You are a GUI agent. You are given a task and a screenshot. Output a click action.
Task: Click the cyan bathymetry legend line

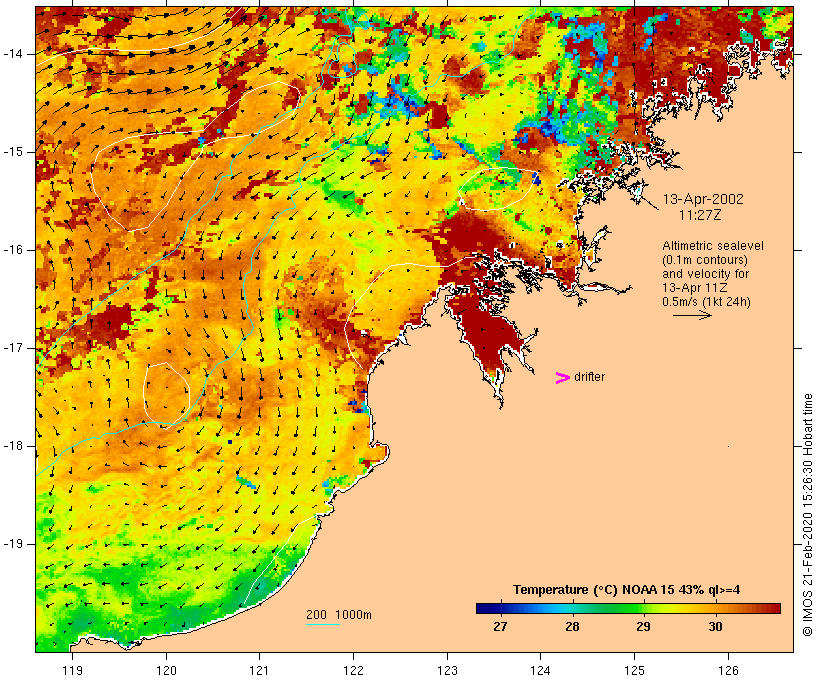coord(323,624)
